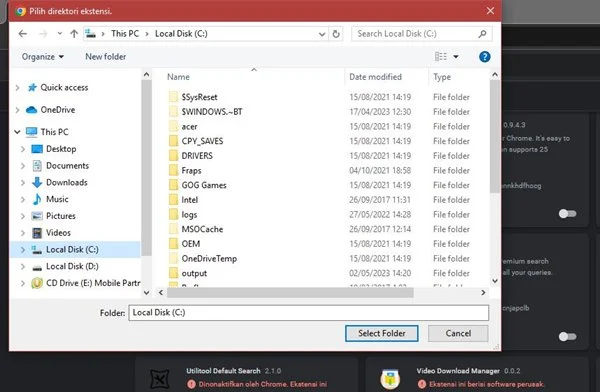600x392 pixels.
Task: Click the Utilitool Default Search extension icon
Action: (x=160, y=379)
